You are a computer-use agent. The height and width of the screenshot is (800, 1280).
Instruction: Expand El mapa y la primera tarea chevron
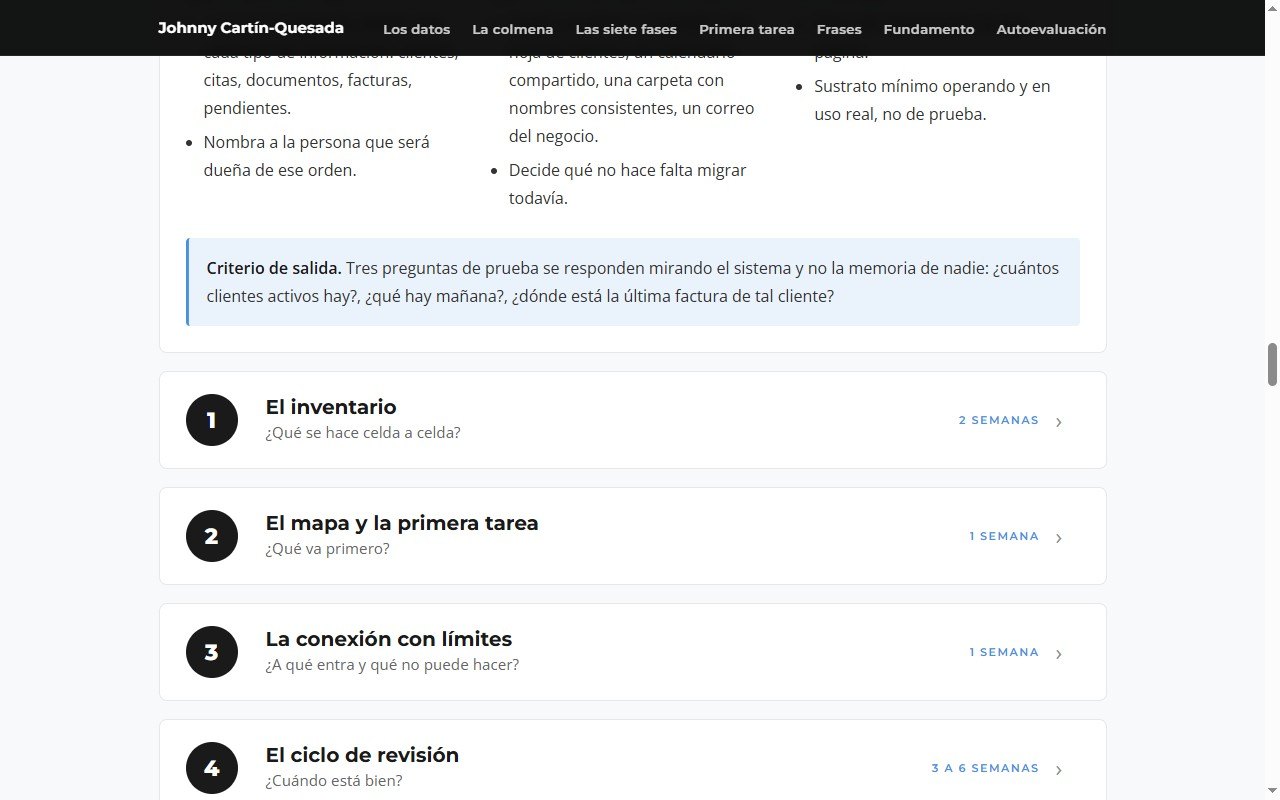pos(1059,537)
